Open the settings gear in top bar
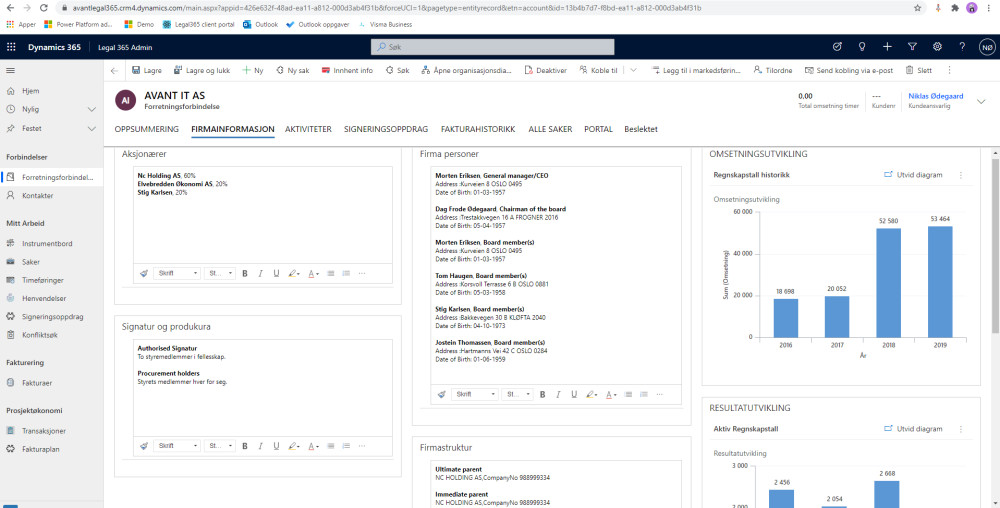 (x=937, y=47)
